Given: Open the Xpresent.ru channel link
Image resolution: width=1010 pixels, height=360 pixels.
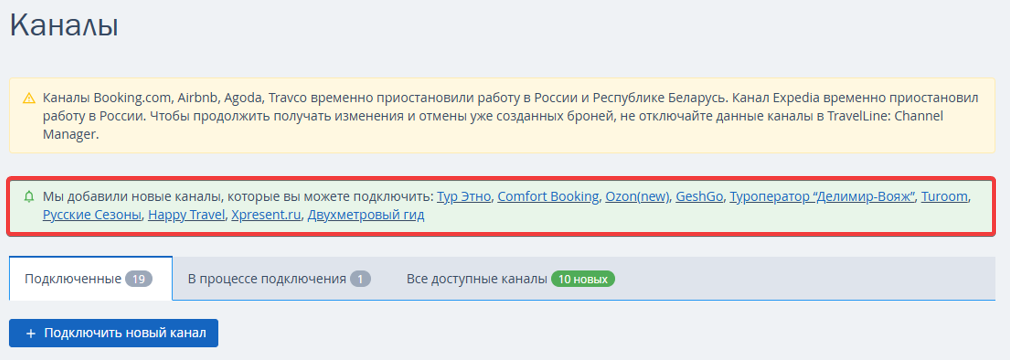Looking at the screenshot, I should coord(266,215).
